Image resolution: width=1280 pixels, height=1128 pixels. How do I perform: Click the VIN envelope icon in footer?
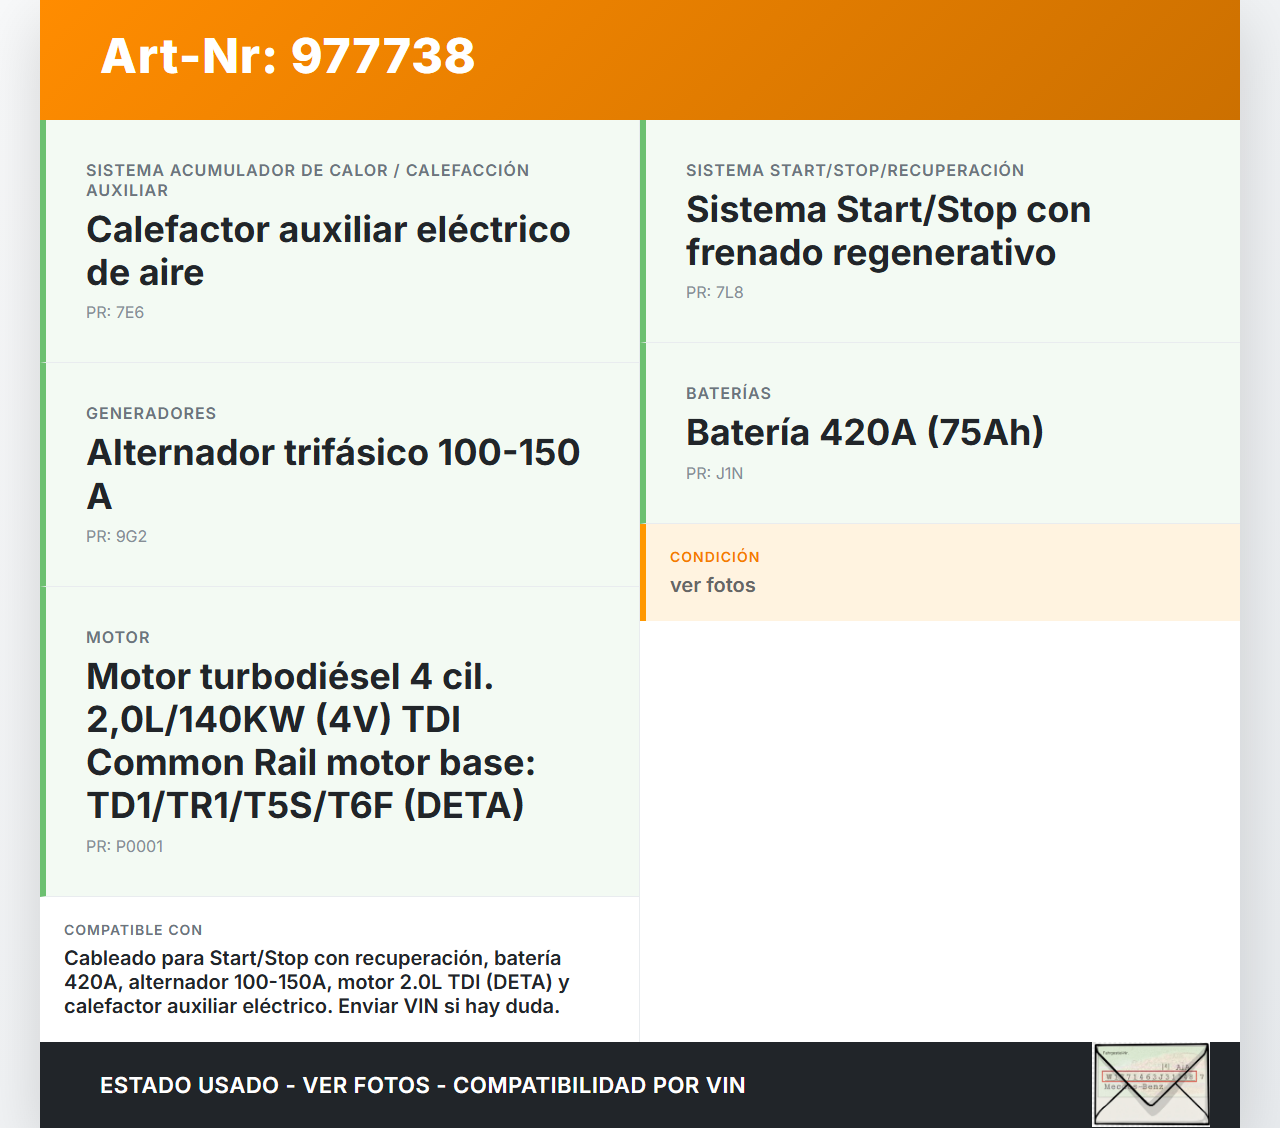(1151, 1084)
